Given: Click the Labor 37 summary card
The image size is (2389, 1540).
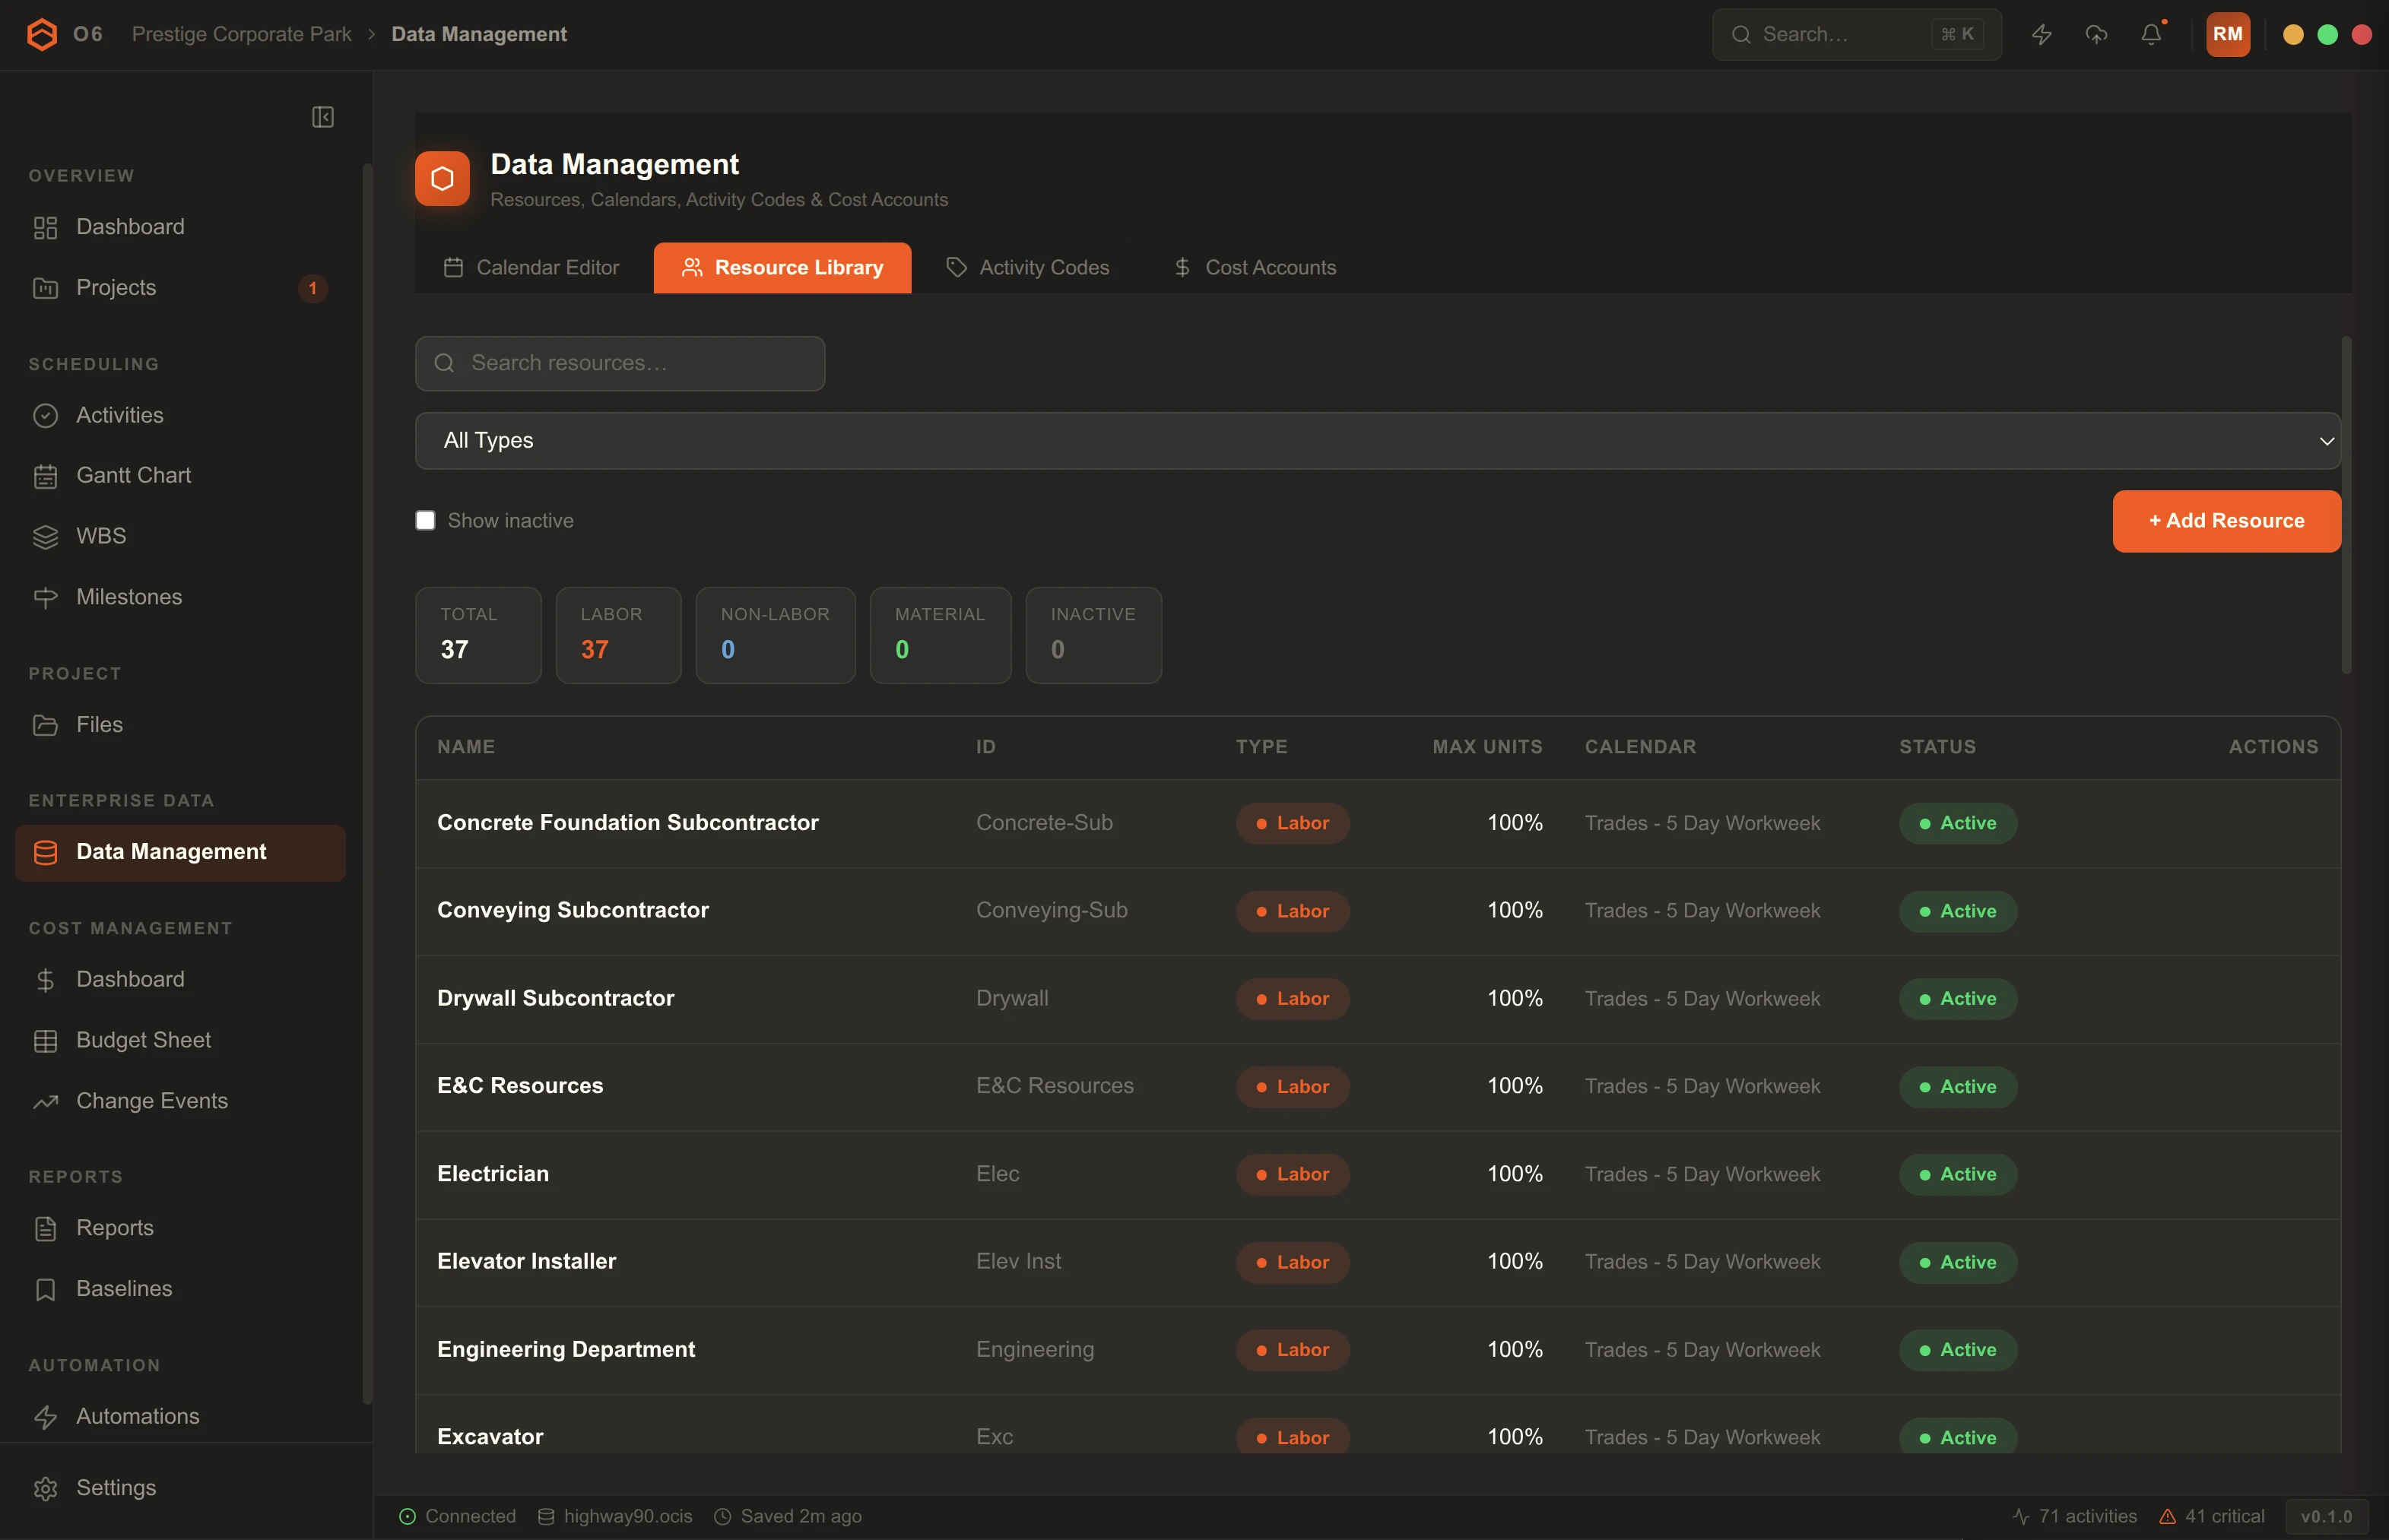Looking at the screenshot, I should (618, 635).
